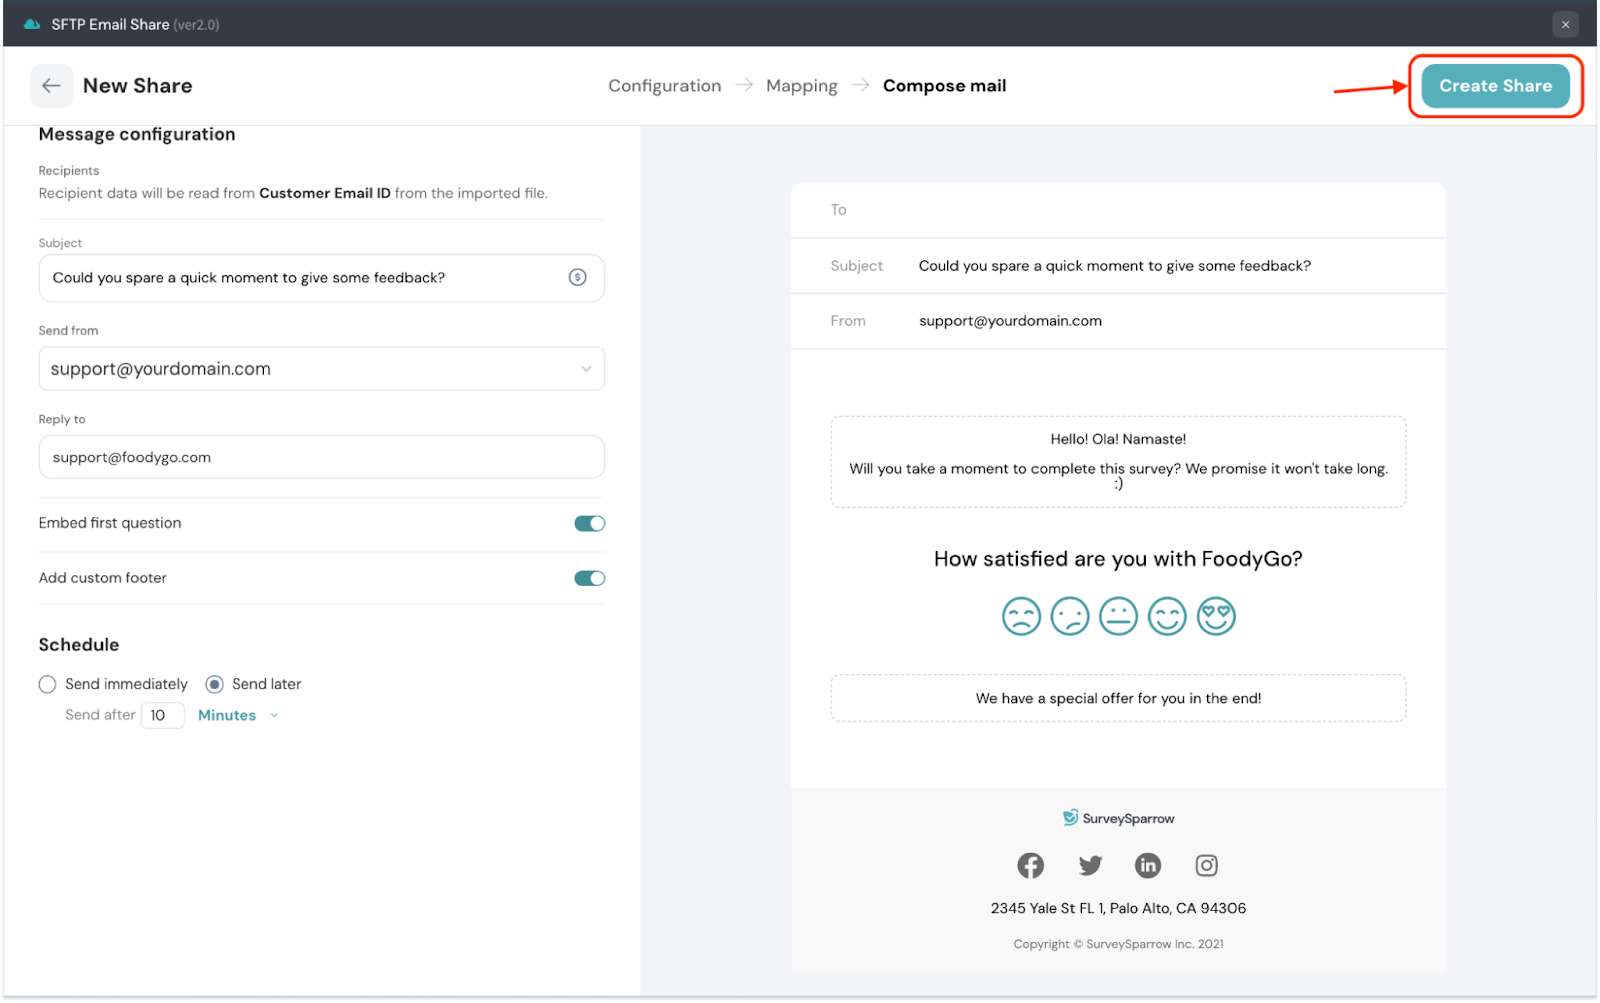
Task: Turn off the Add custom footer toggle
Action: [x=589, y=578]
